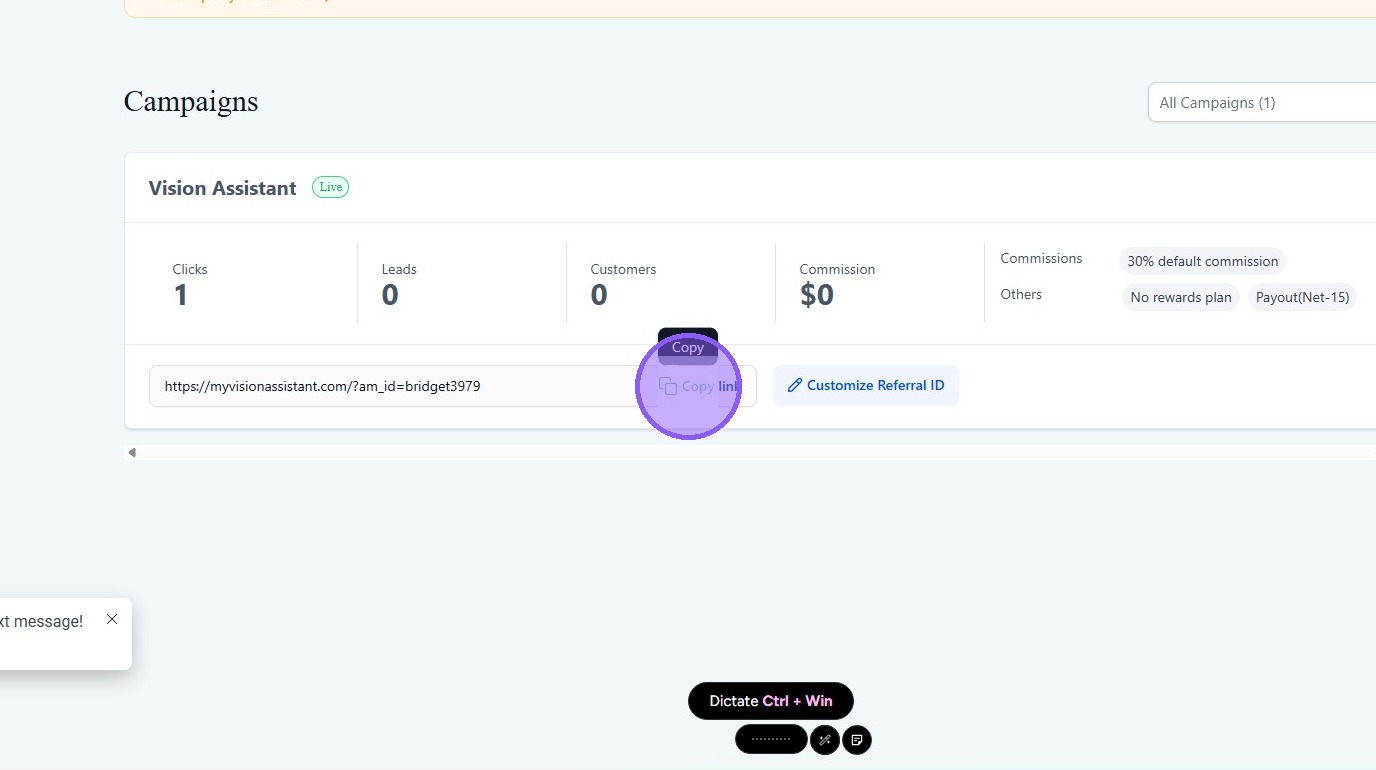Click the Vision Assistant campaign title
Image resolution: width=1376 pixels, height=770 pixels.
pos(222,188)
